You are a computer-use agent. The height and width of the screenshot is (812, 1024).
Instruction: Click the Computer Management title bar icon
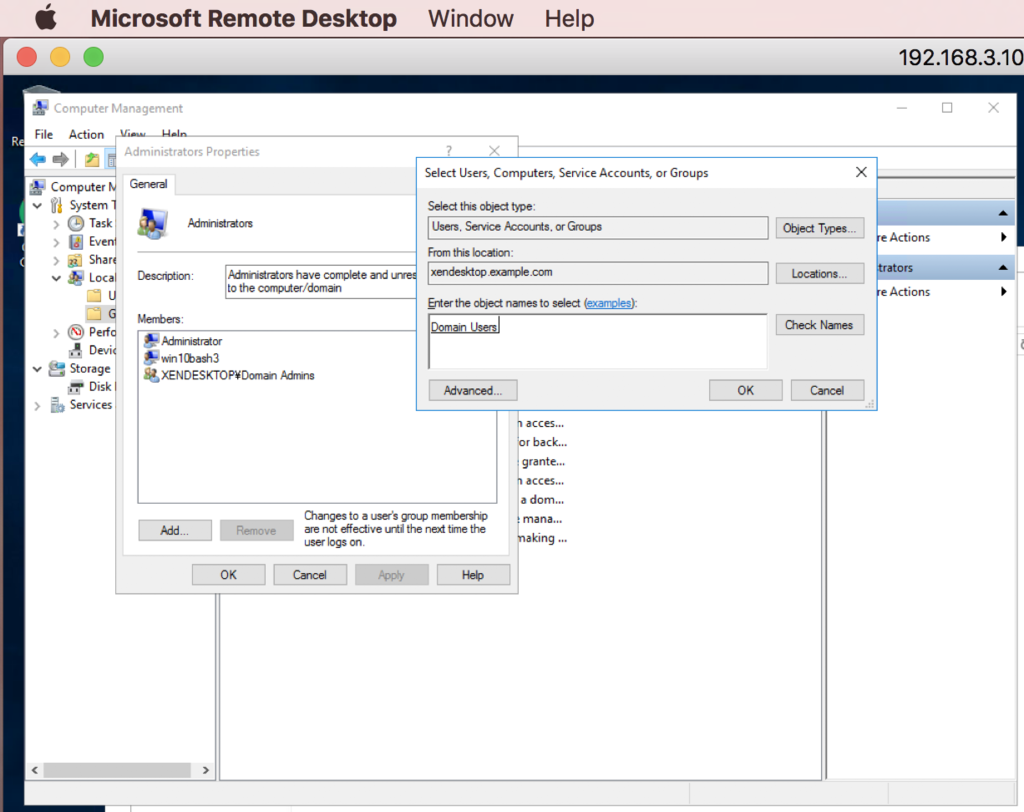pos(40,108)
